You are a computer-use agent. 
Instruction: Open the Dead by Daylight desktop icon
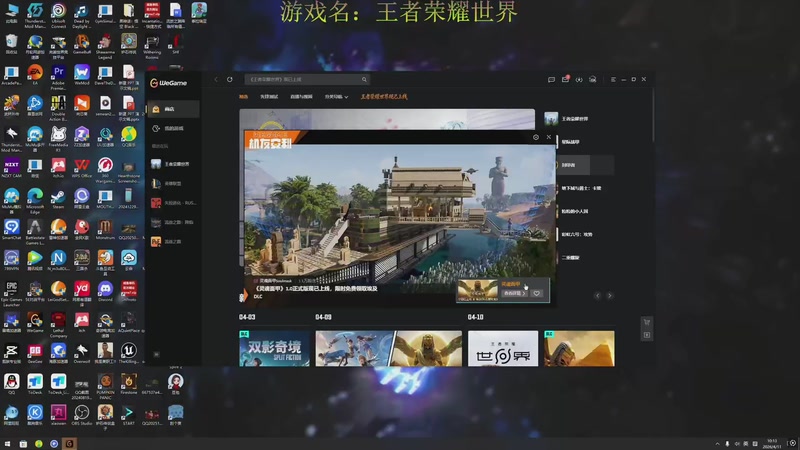tap(82, 15)
